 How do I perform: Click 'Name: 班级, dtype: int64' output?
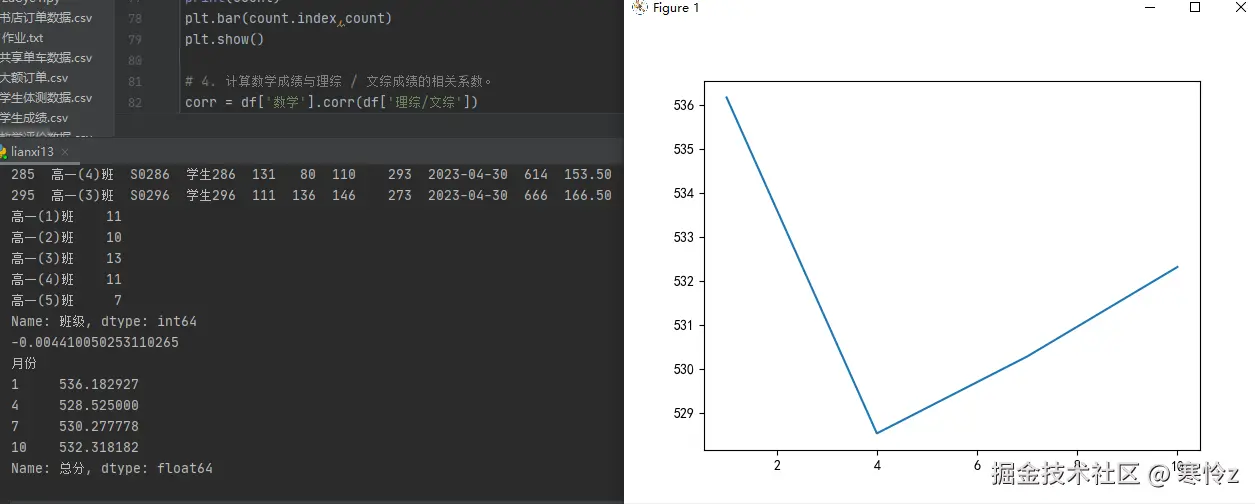[104, 321]
